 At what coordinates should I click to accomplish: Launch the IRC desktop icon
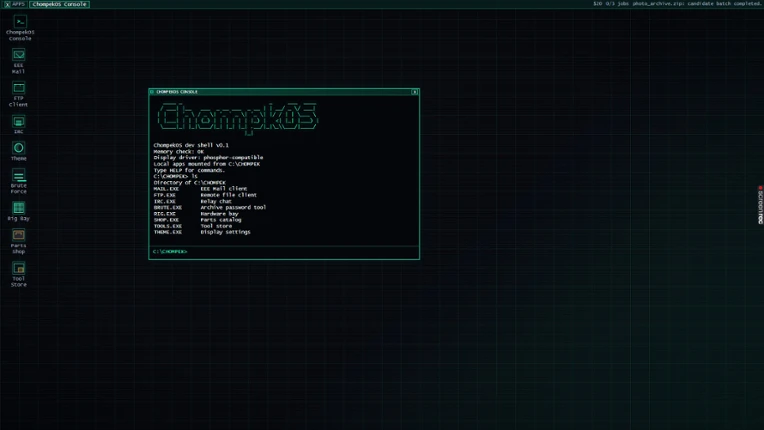pos(19,125)
